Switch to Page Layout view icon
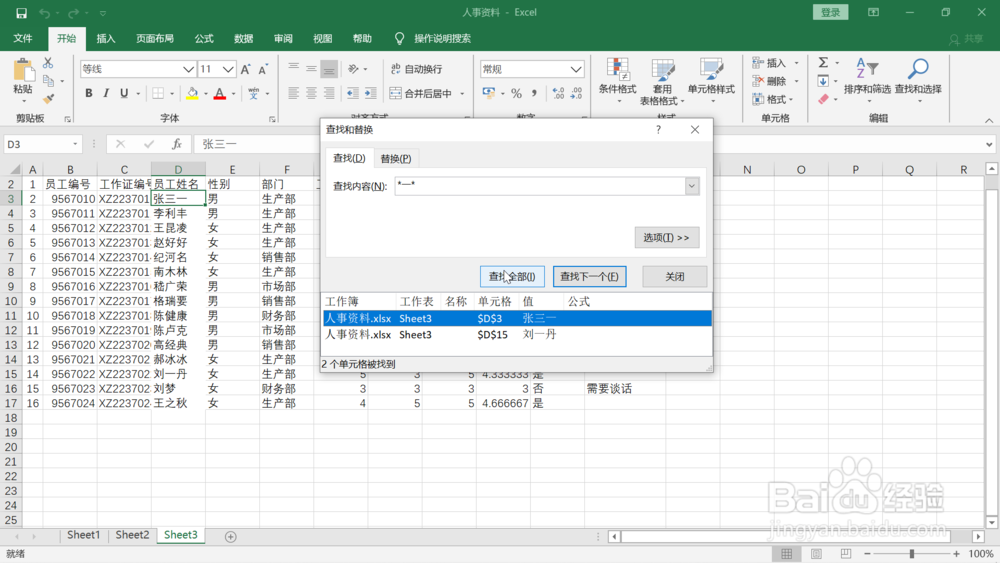Viewport: 1000px width, 563px height. tap(816, 553)
